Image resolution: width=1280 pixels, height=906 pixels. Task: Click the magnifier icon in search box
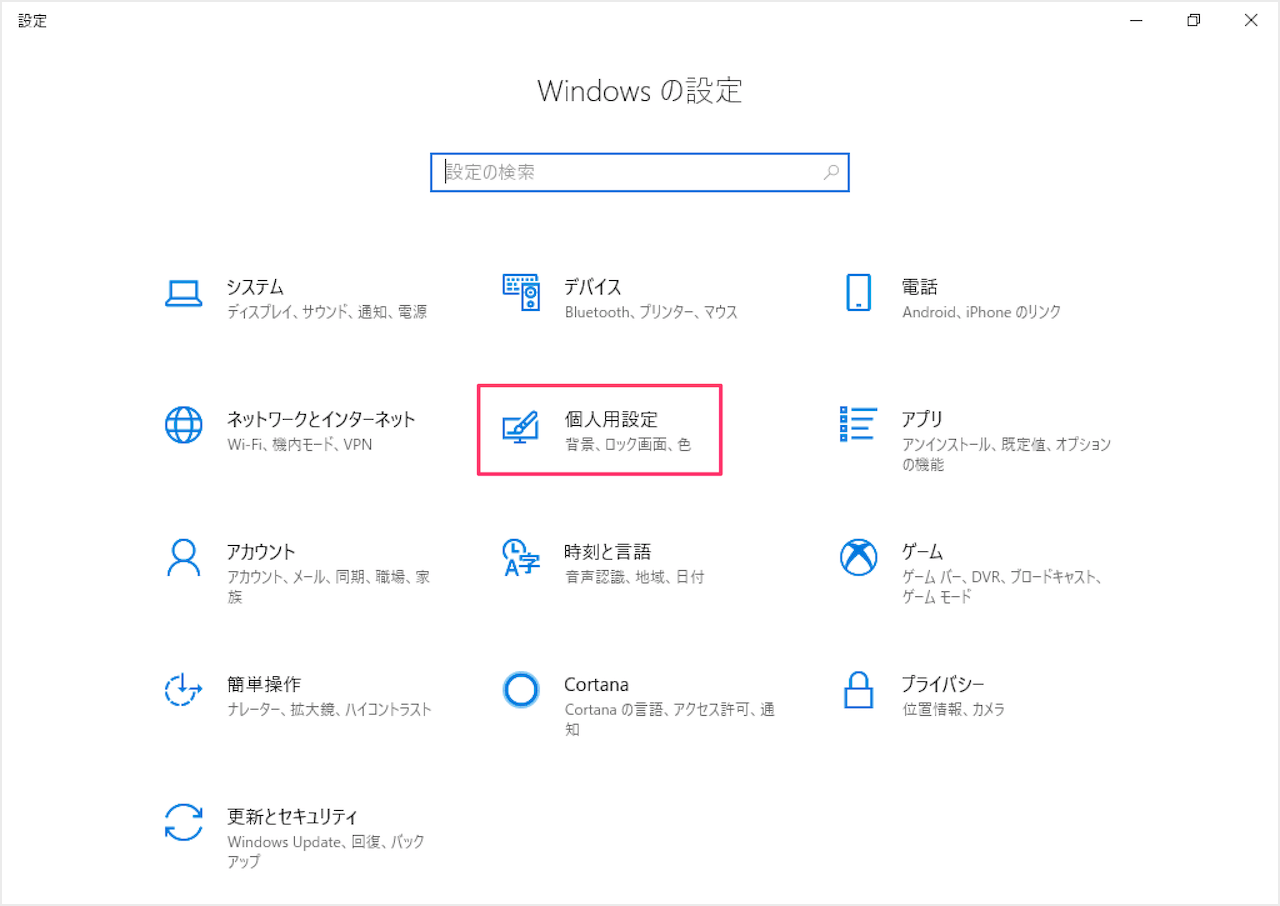click(x=831, y=172)
